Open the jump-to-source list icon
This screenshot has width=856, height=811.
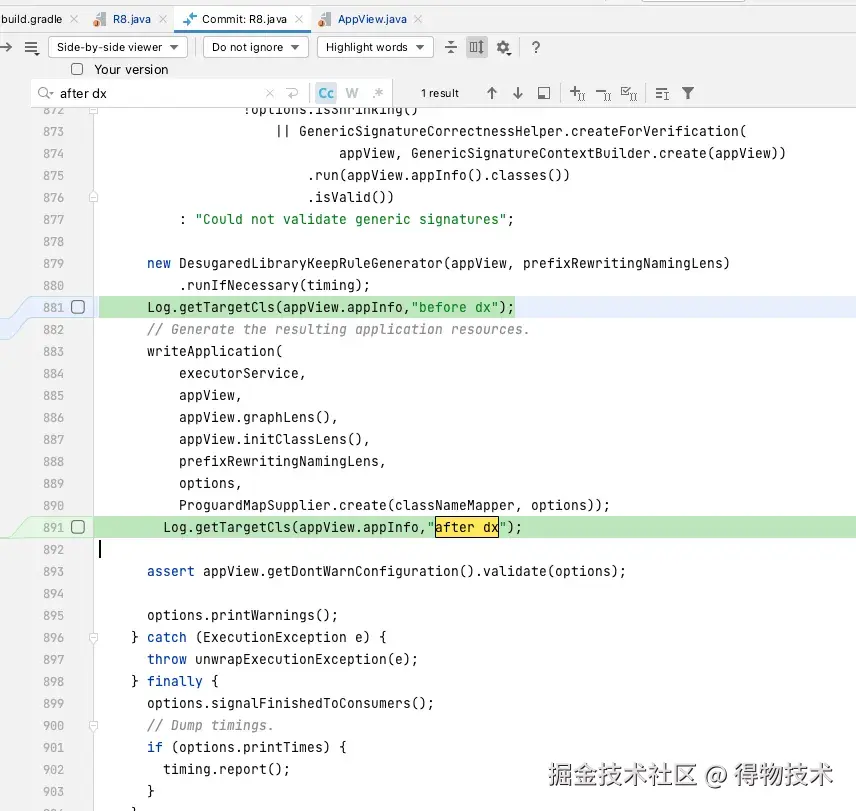coord(32,48)
